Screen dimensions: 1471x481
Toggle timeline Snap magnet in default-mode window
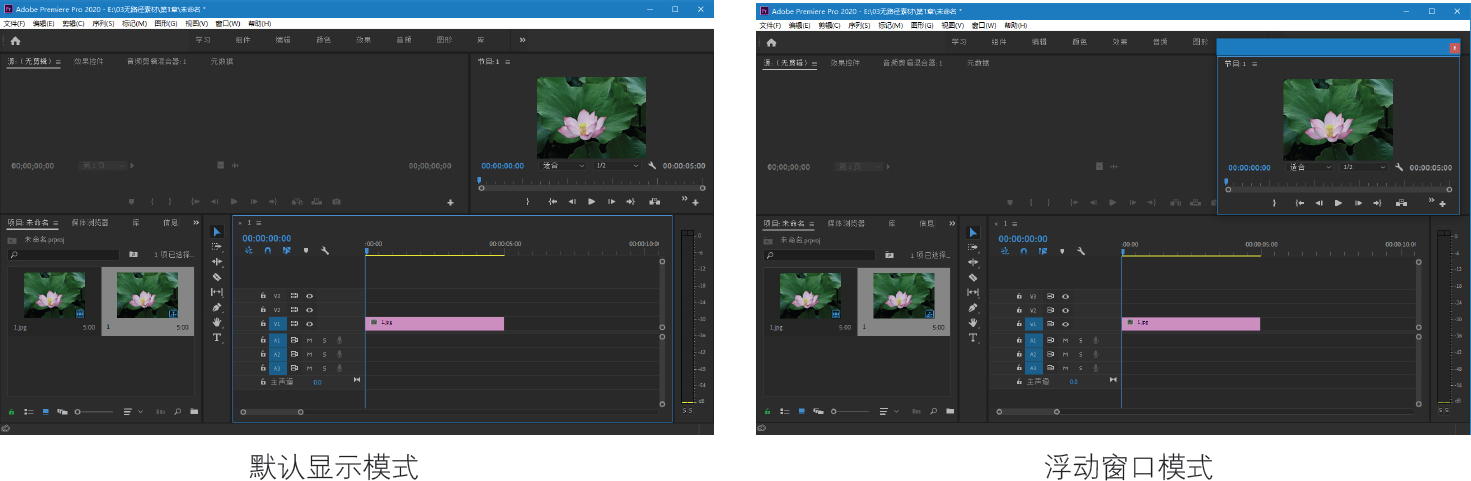[267, 251]
